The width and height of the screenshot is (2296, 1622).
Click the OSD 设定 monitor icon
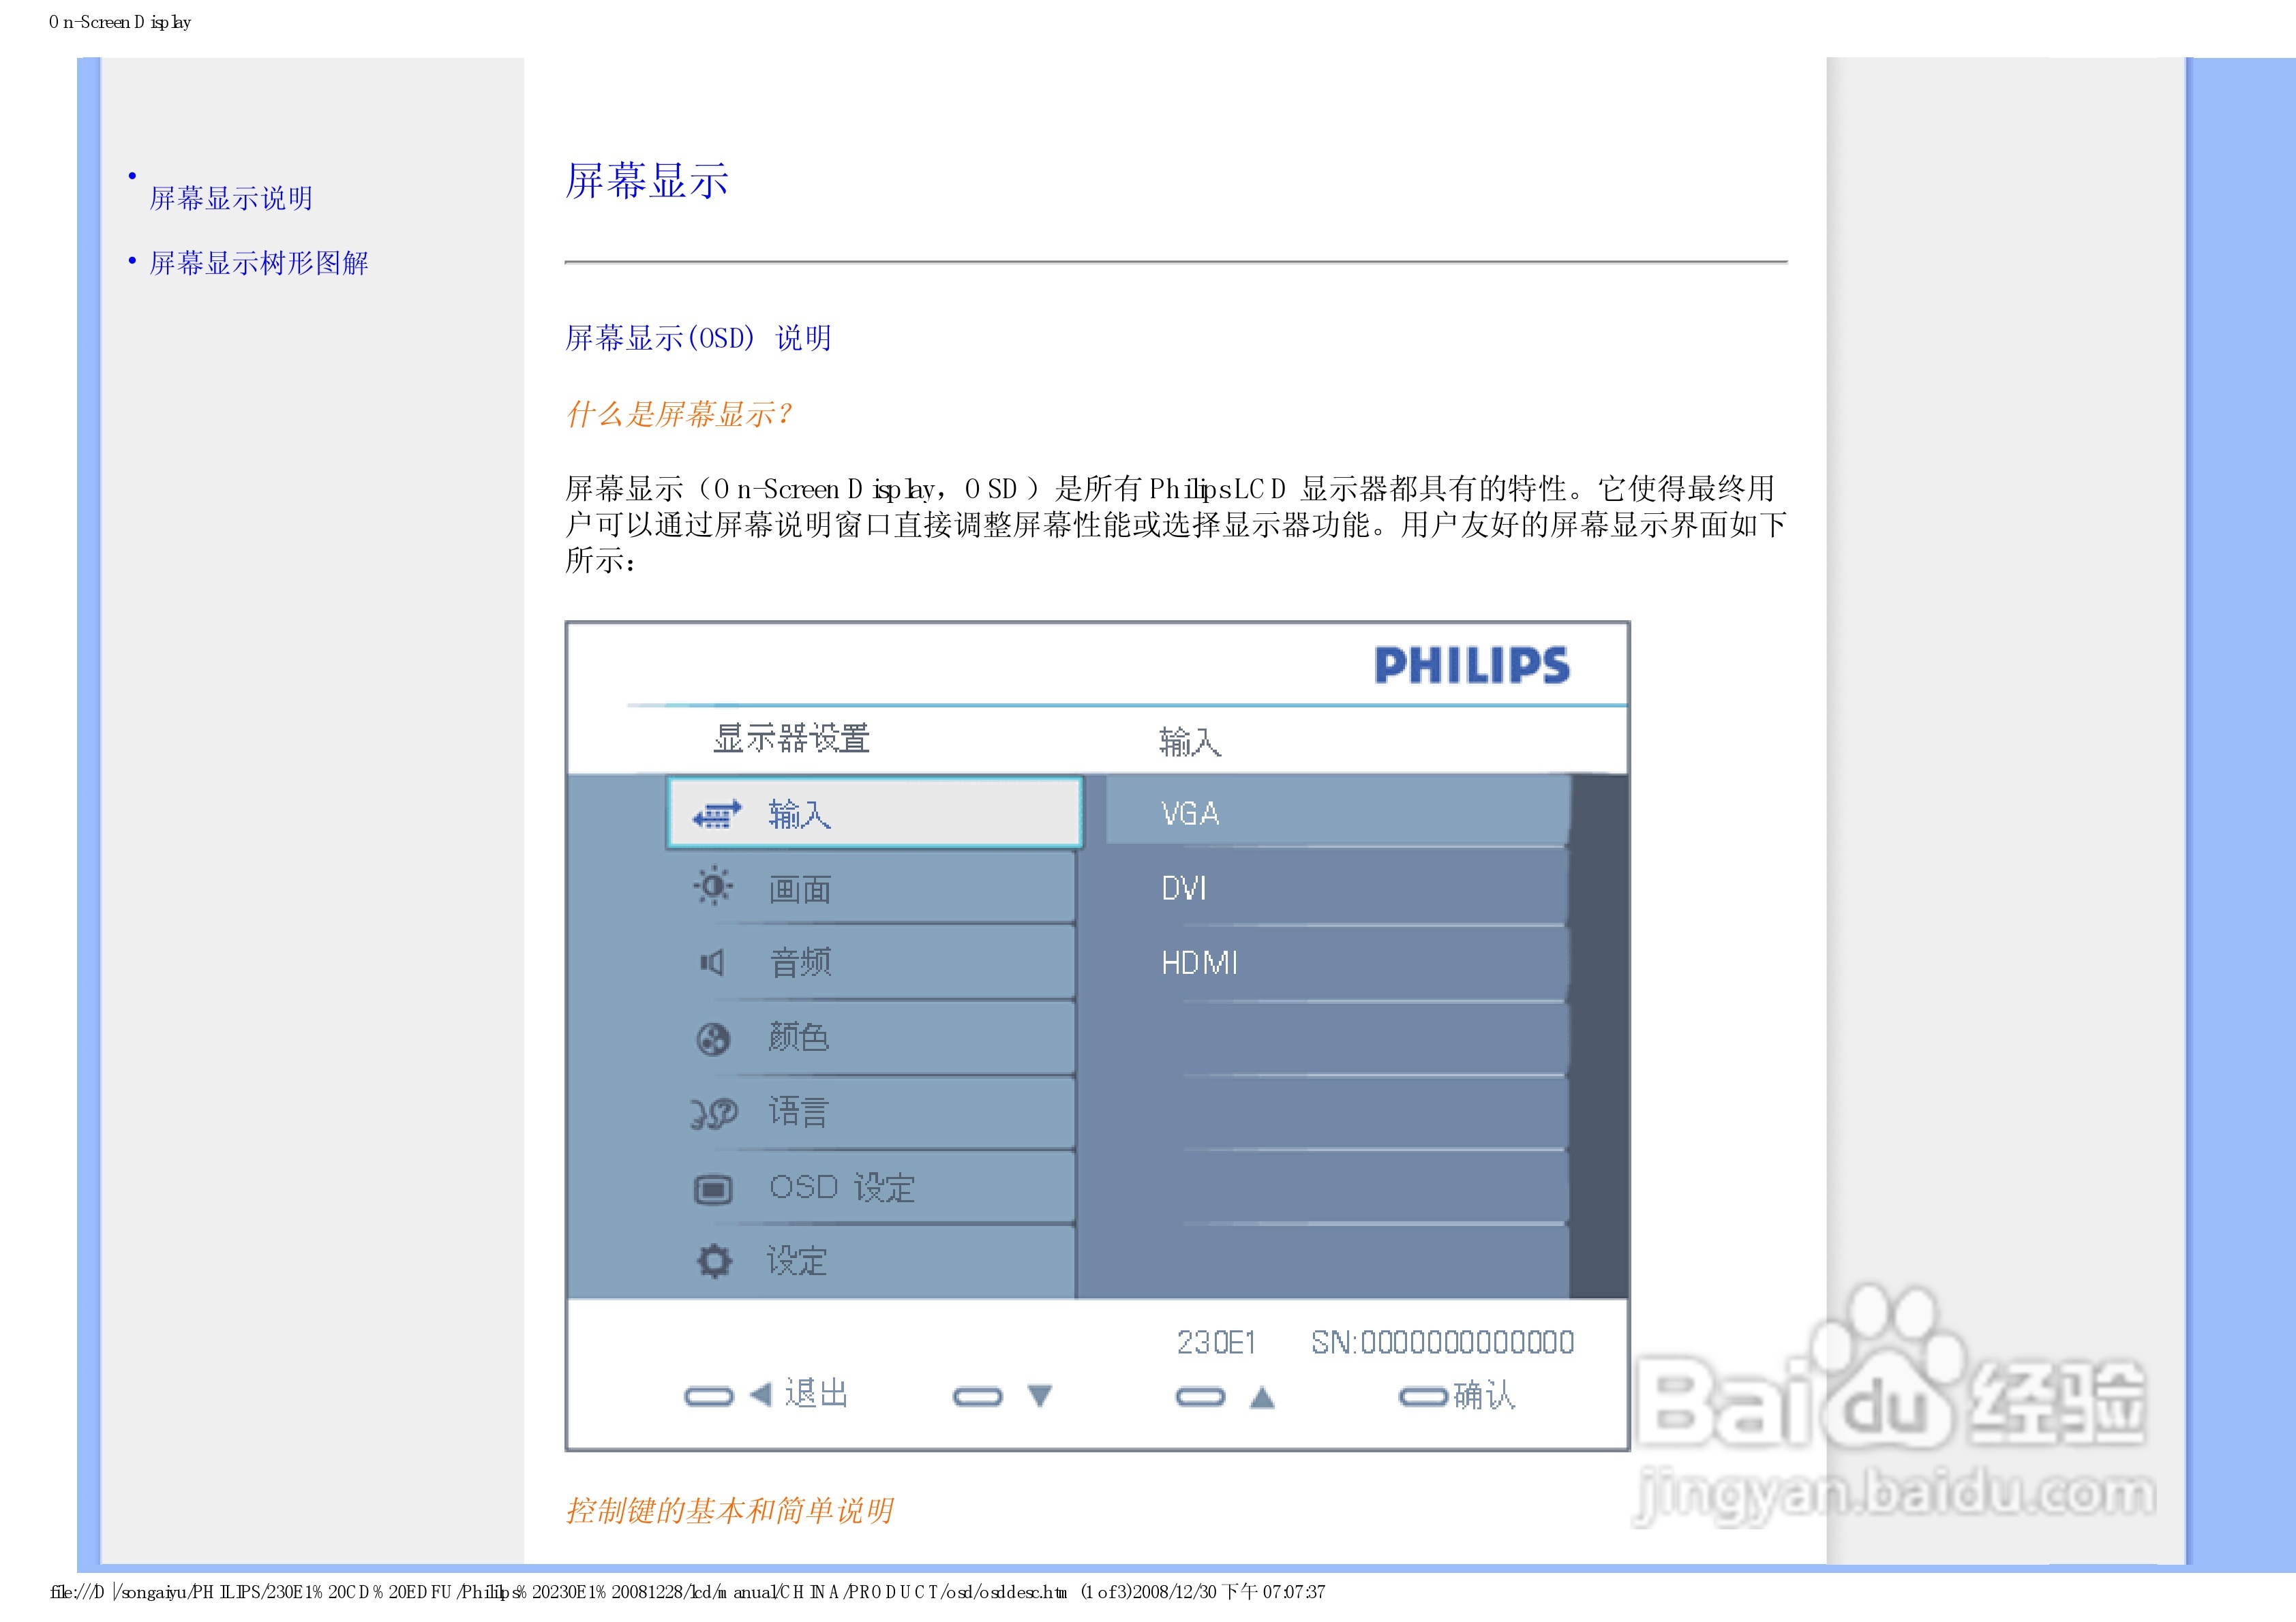coord(713,1189)
